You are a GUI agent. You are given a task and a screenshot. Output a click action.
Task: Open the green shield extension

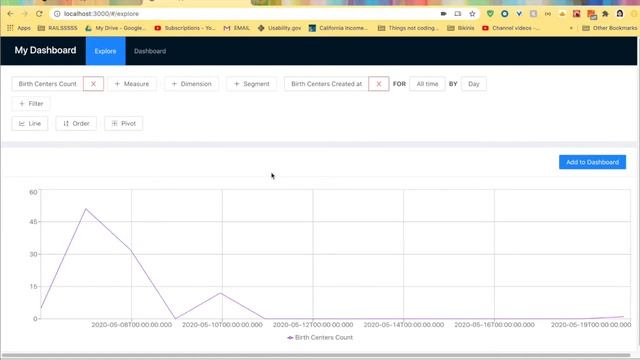pyautogui.click(x=490, y=13)
